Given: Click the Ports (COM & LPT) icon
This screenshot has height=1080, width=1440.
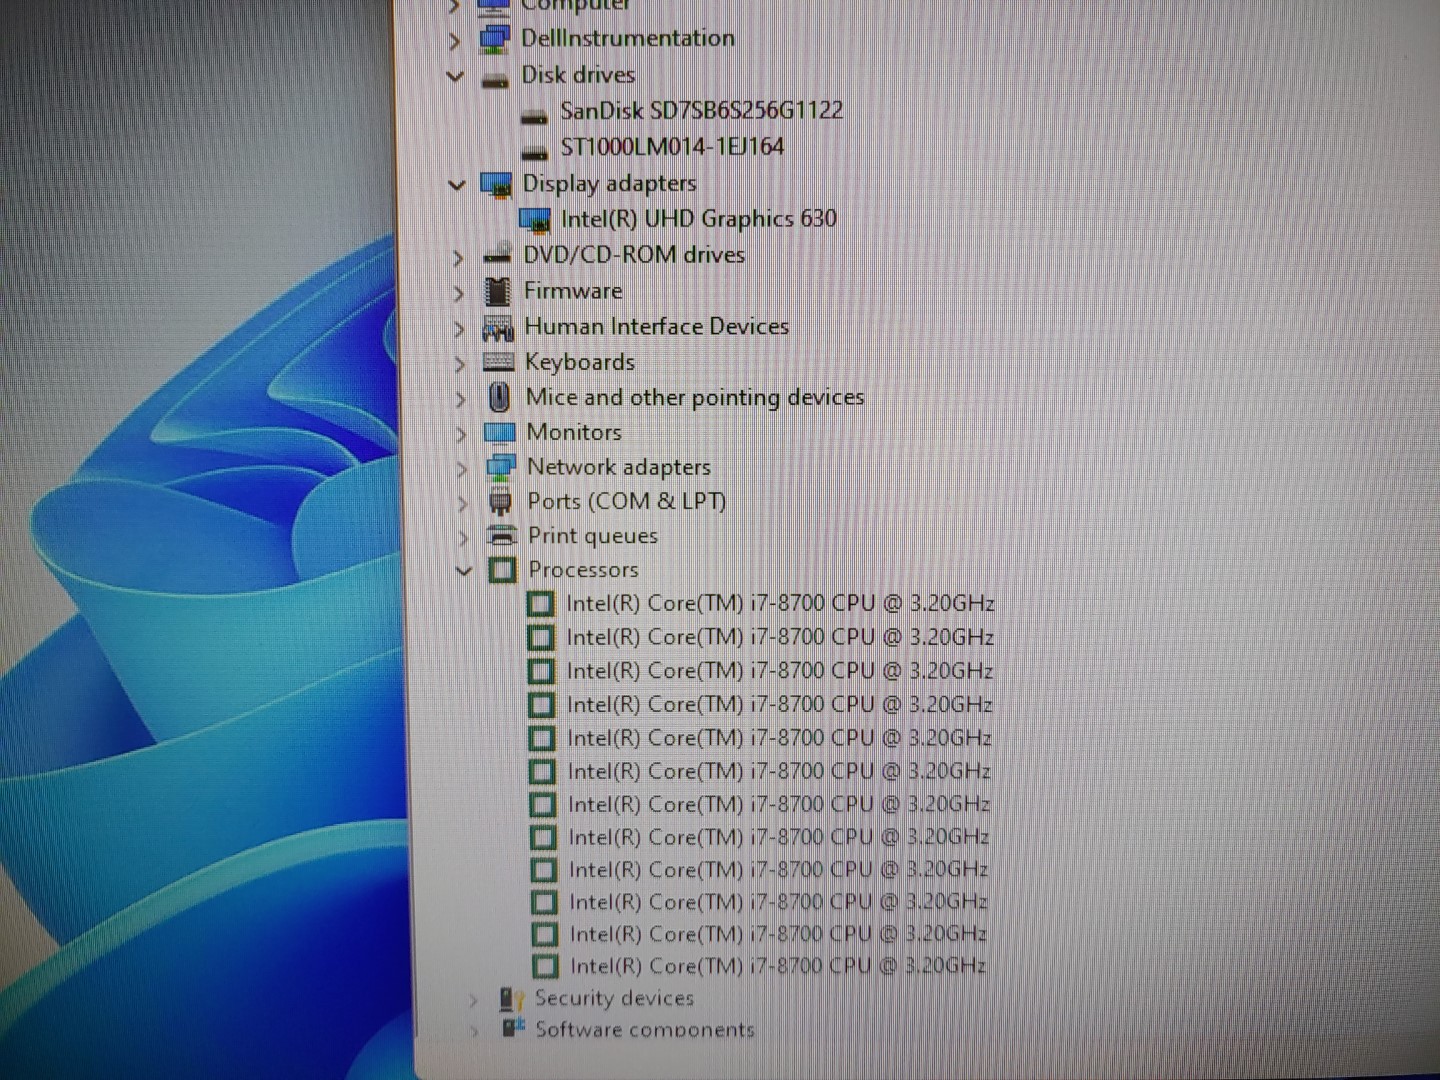Looking at the screenshot, I should [x=500, y=501].
